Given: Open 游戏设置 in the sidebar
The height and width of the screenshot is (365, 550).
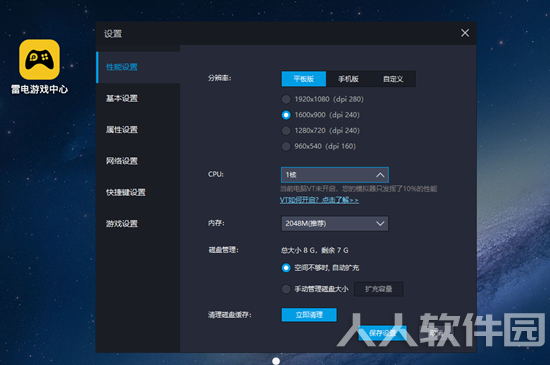Looking at the screenshot, I should tap(139, 223).
